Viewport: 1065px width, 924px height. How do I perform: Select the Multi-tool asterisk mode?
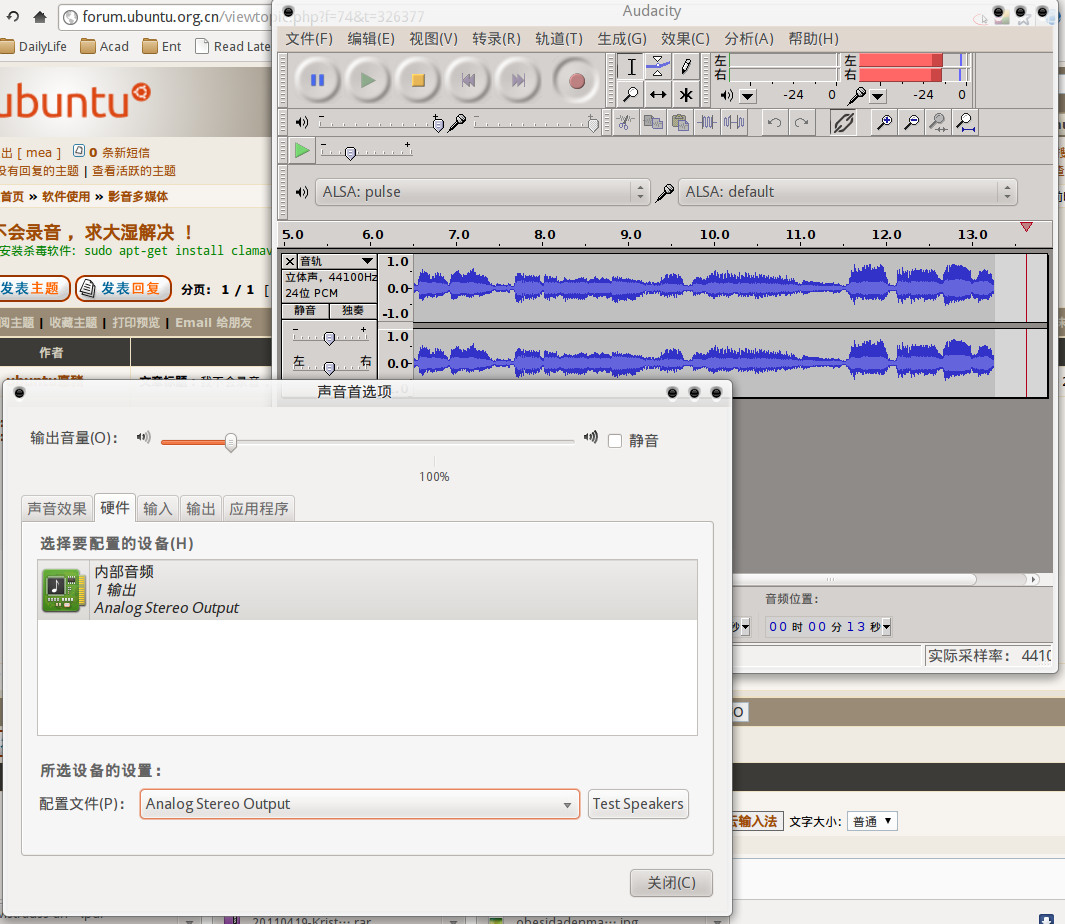[x=685, y=94]
